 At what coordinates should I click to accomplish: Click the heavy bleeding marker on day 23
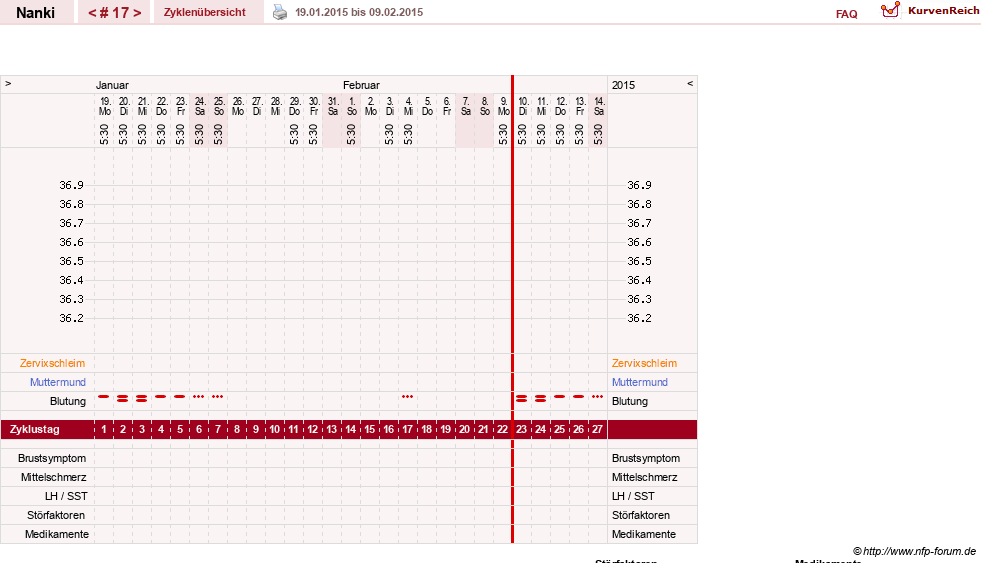[522, 398]
